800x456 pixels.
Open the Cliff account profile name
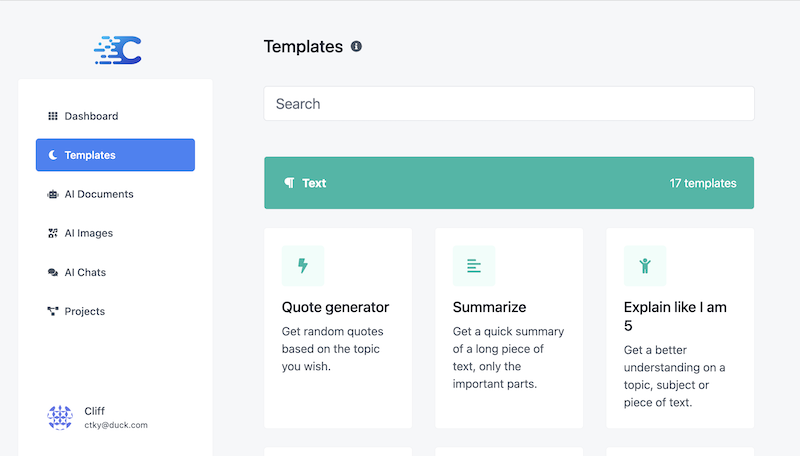(x=94, y=411)
